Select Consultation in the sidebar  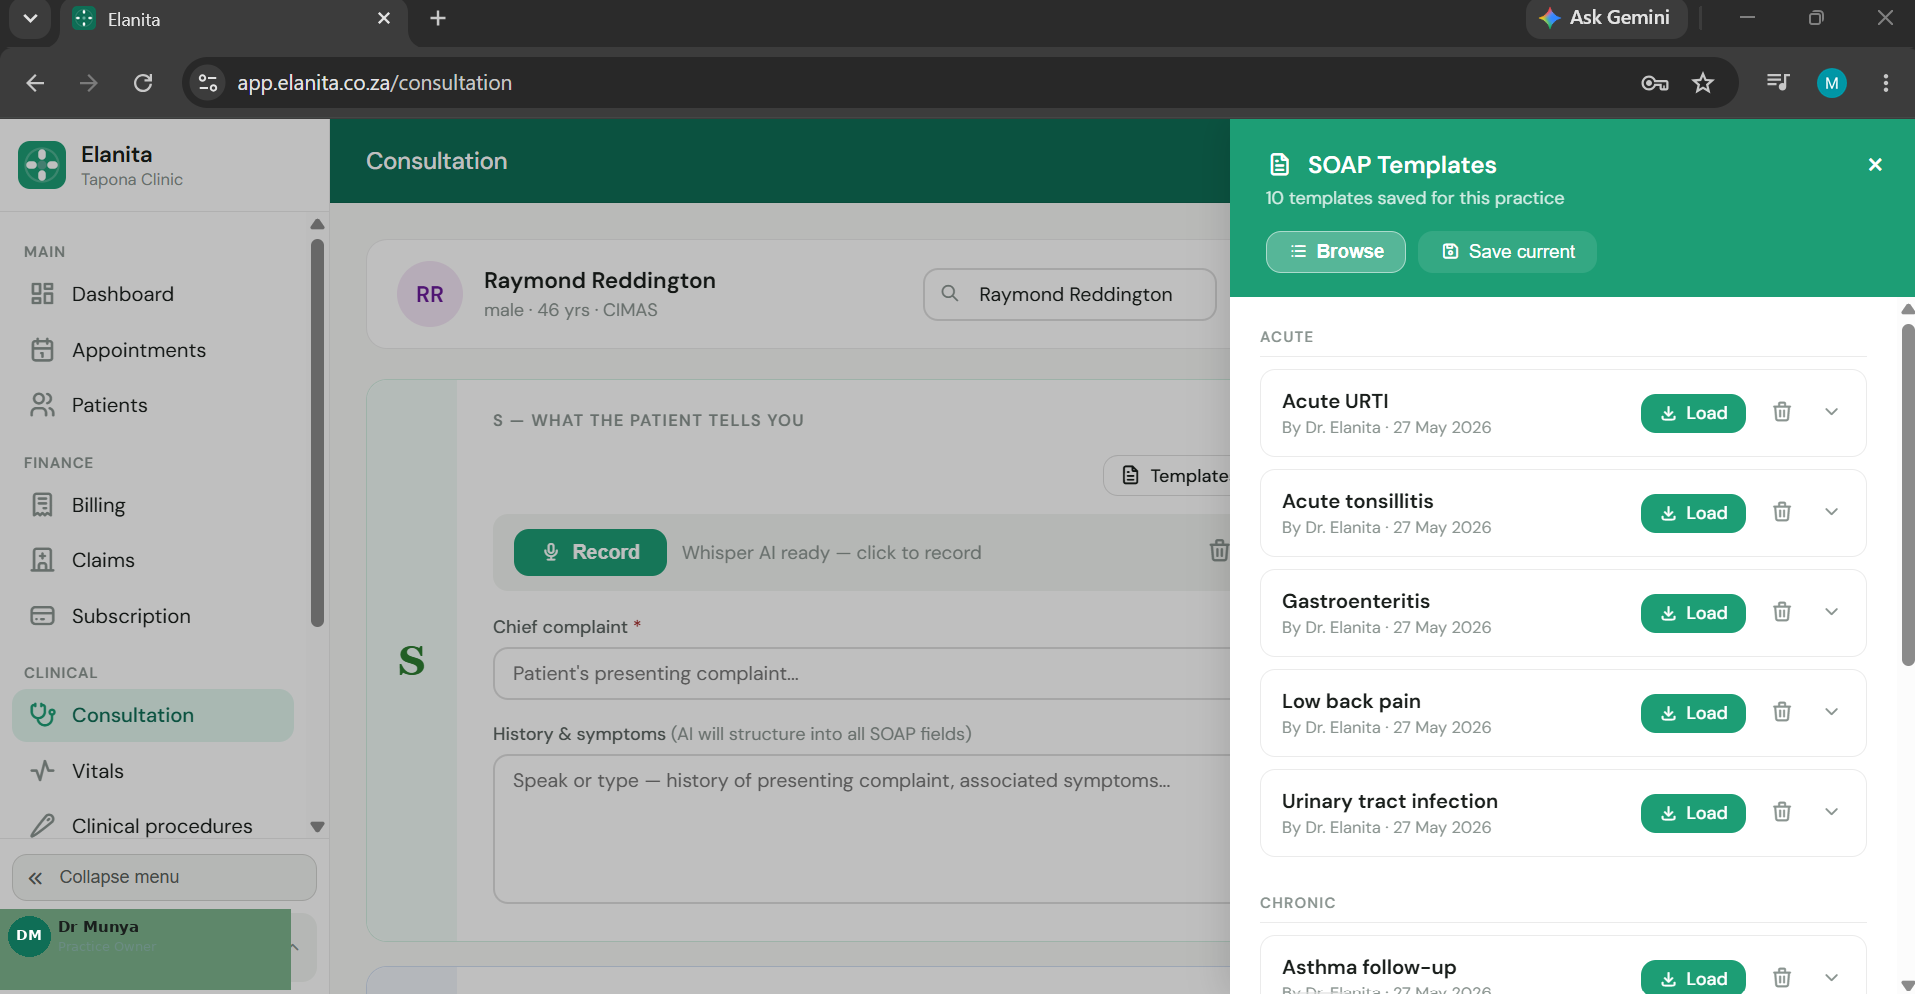tap(153, 715)
